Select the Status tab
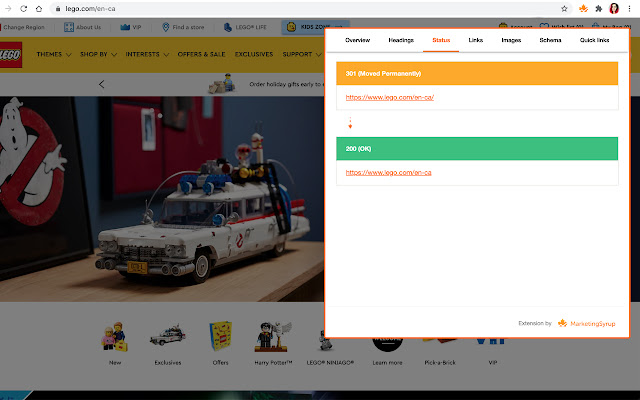This screenshot has height=400, width=640. click(441, 40)
